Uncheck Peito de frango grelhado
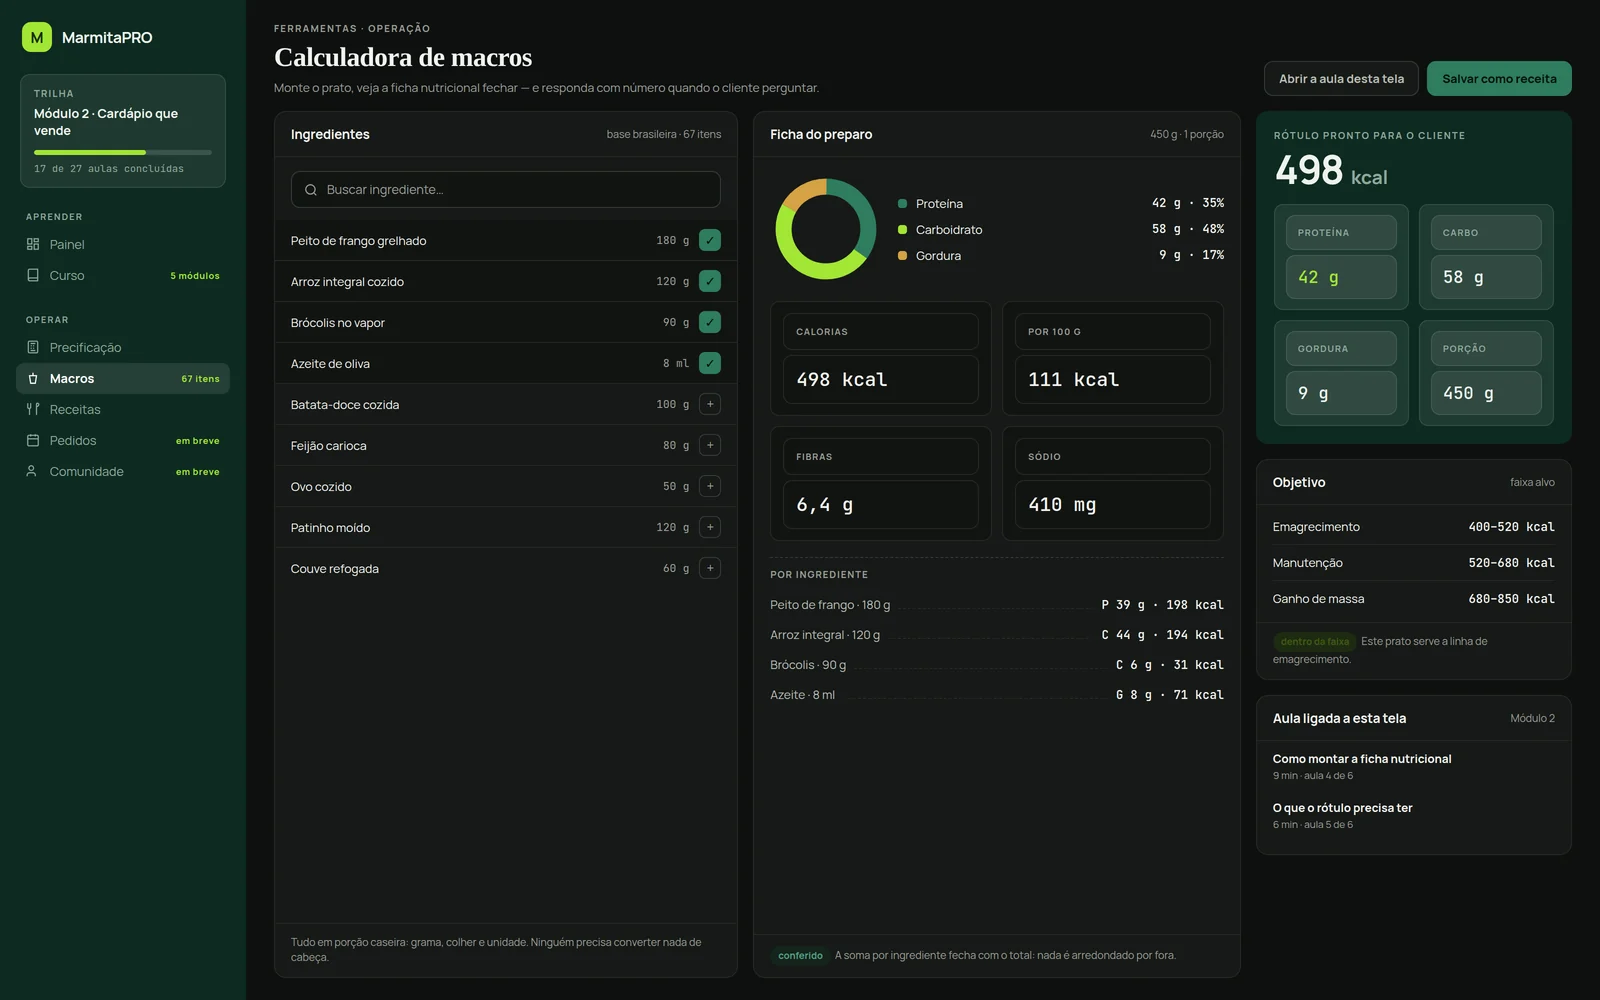 coord(710,240)
